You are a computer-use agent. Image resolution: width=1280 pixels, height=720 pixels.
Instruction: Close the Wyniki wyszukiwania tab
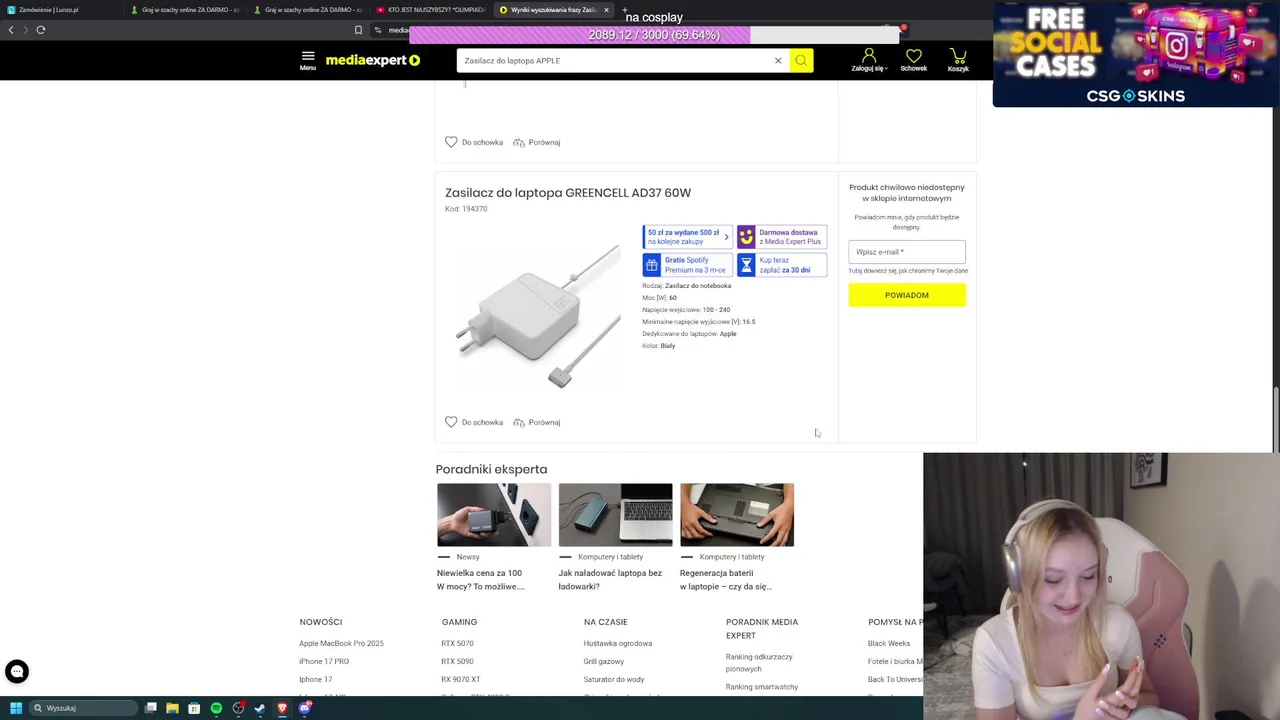click(606, 10)
